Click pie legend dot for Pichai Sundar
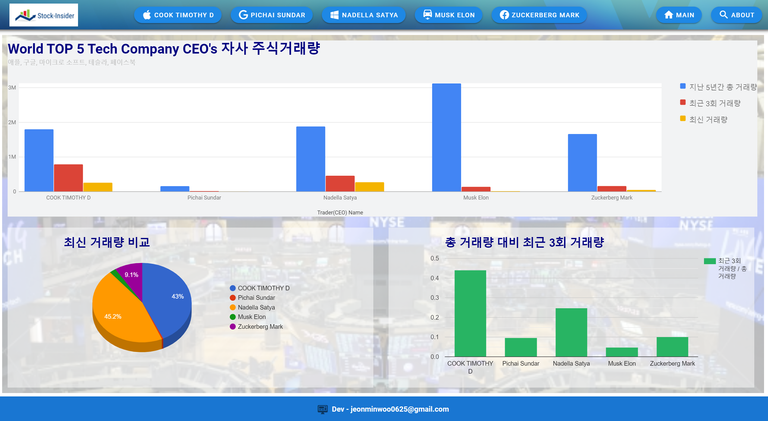 [x=233, y=298]
